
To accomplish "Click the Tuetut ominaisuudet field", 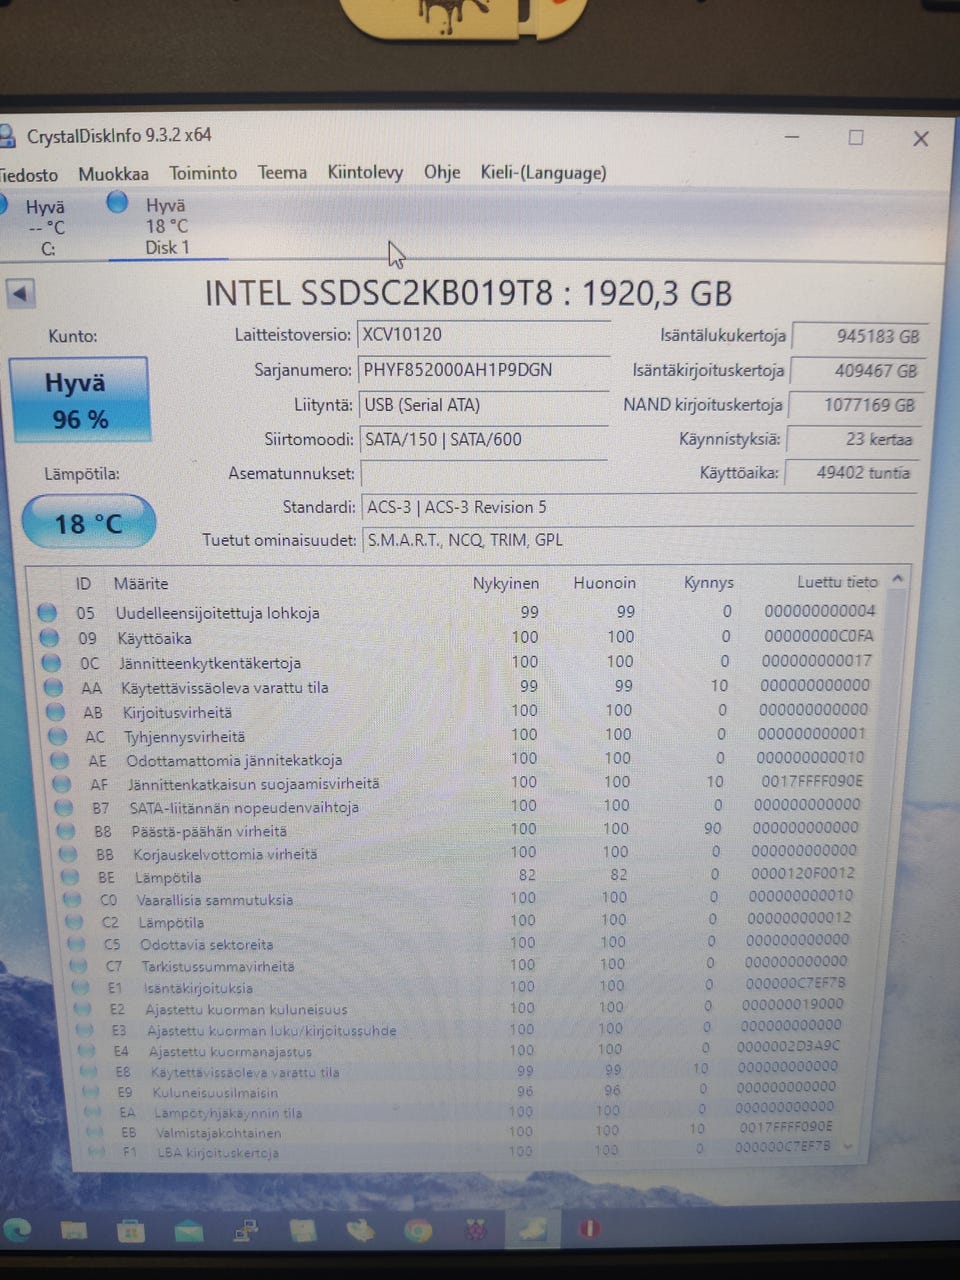I will point(638,540).
